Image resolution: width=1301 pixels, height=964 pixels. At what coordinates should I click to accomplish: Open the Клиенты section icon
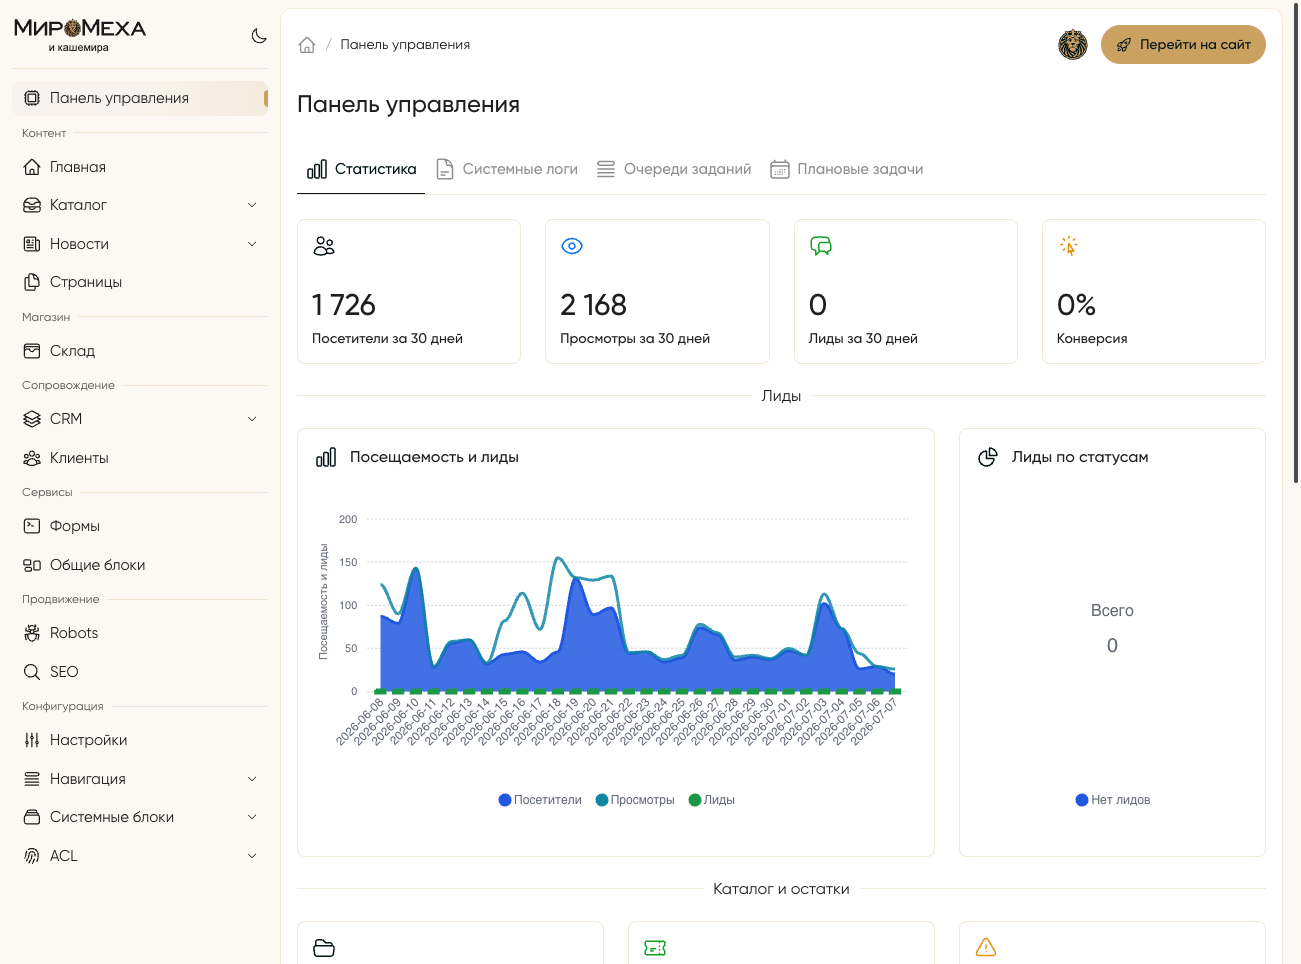pos(32,458)
